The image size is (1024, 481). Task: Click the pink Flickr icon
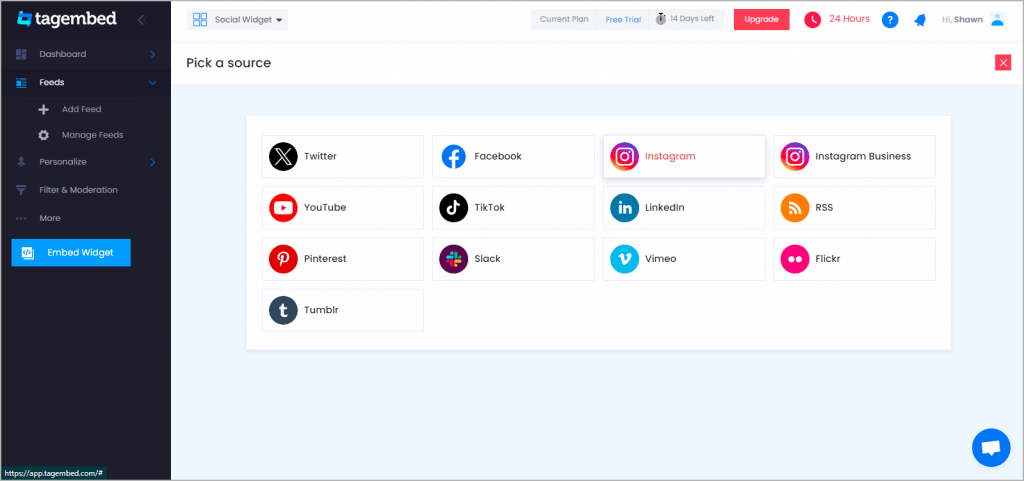[795, 259]
